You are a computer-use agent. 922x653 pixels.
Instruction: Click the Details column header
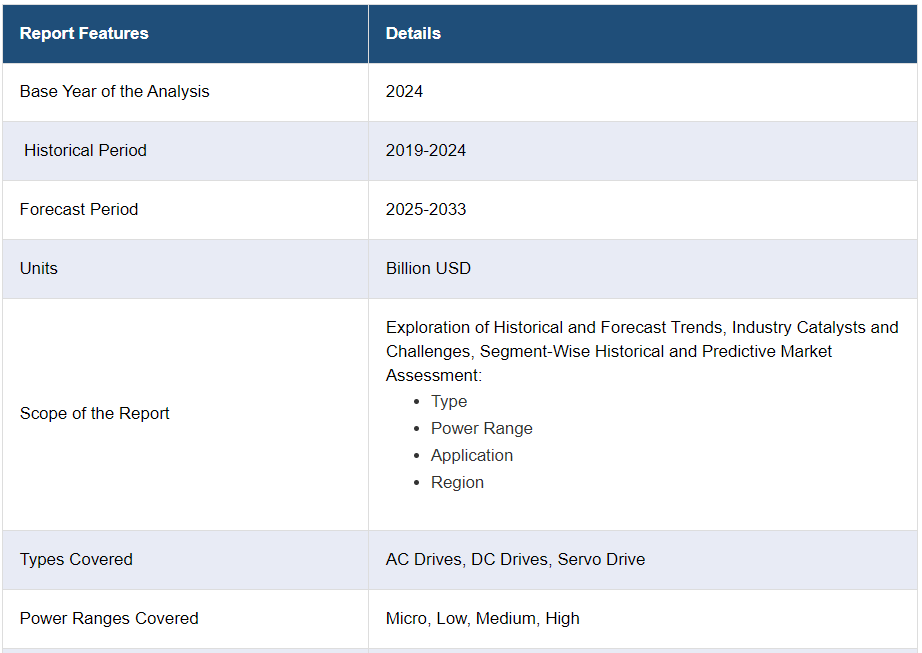pyautogui.click(x=413, y=33)
